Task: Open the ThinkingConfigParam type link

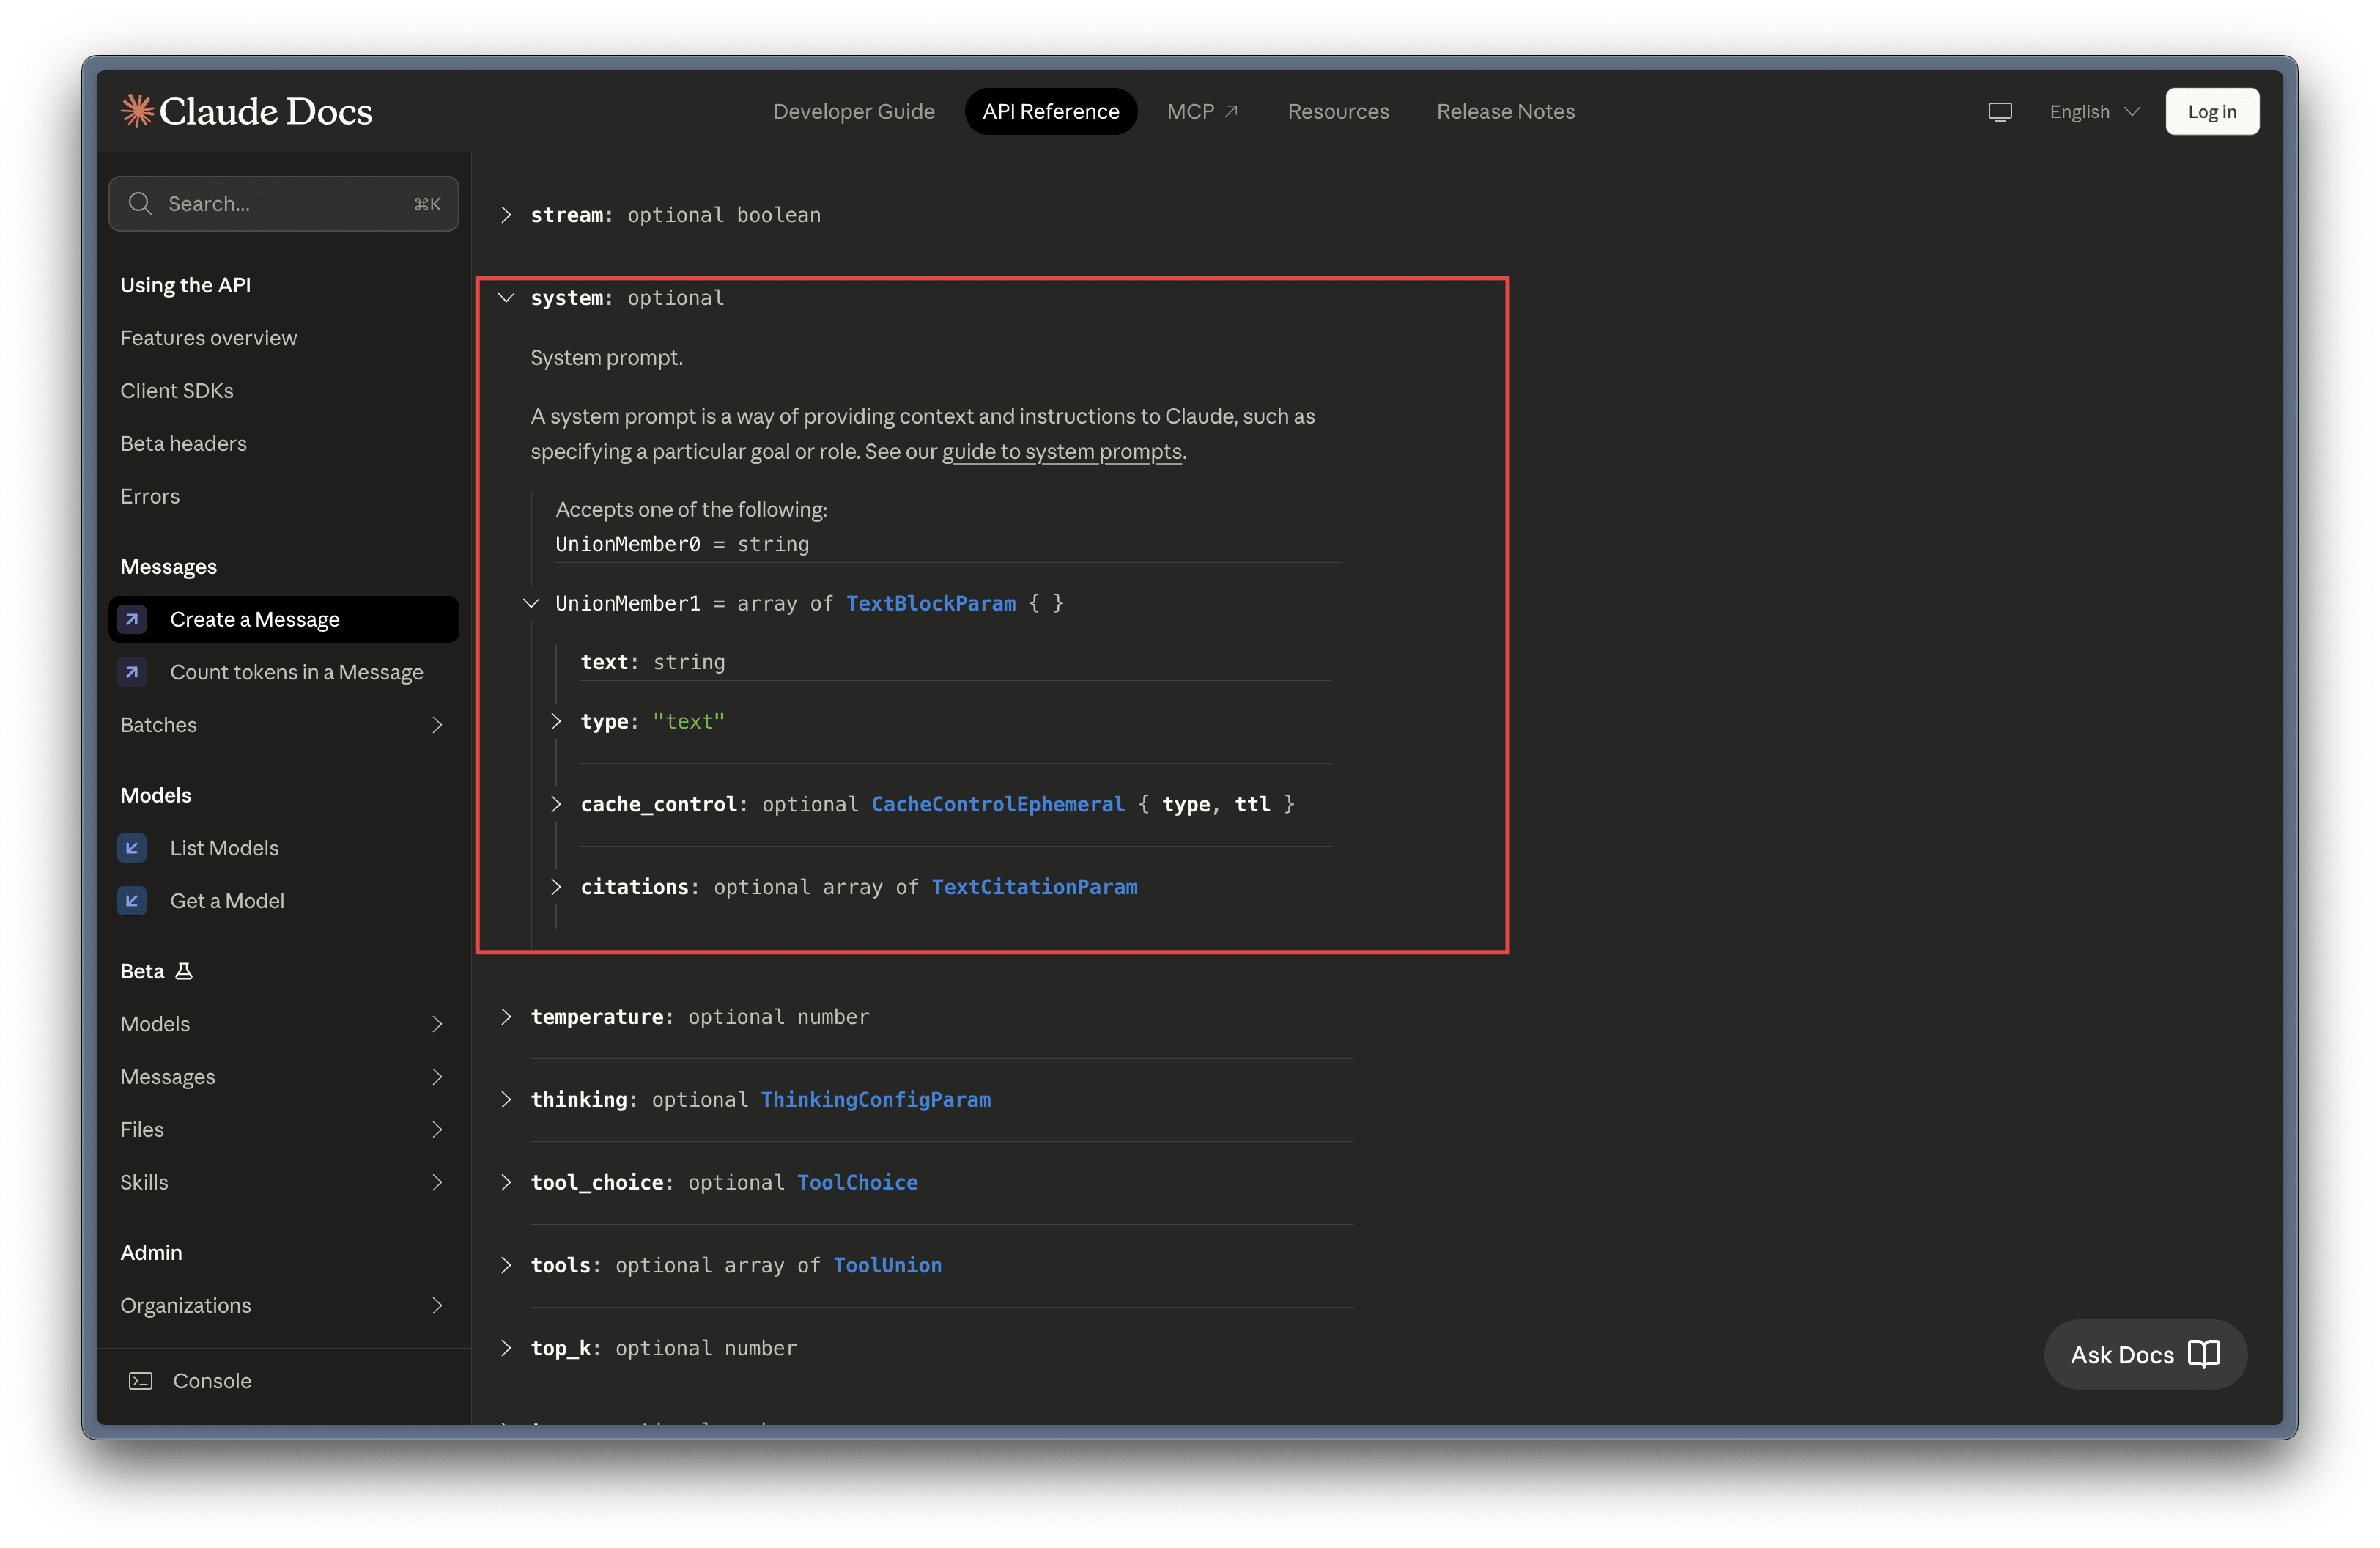Action: (875, 1099)
